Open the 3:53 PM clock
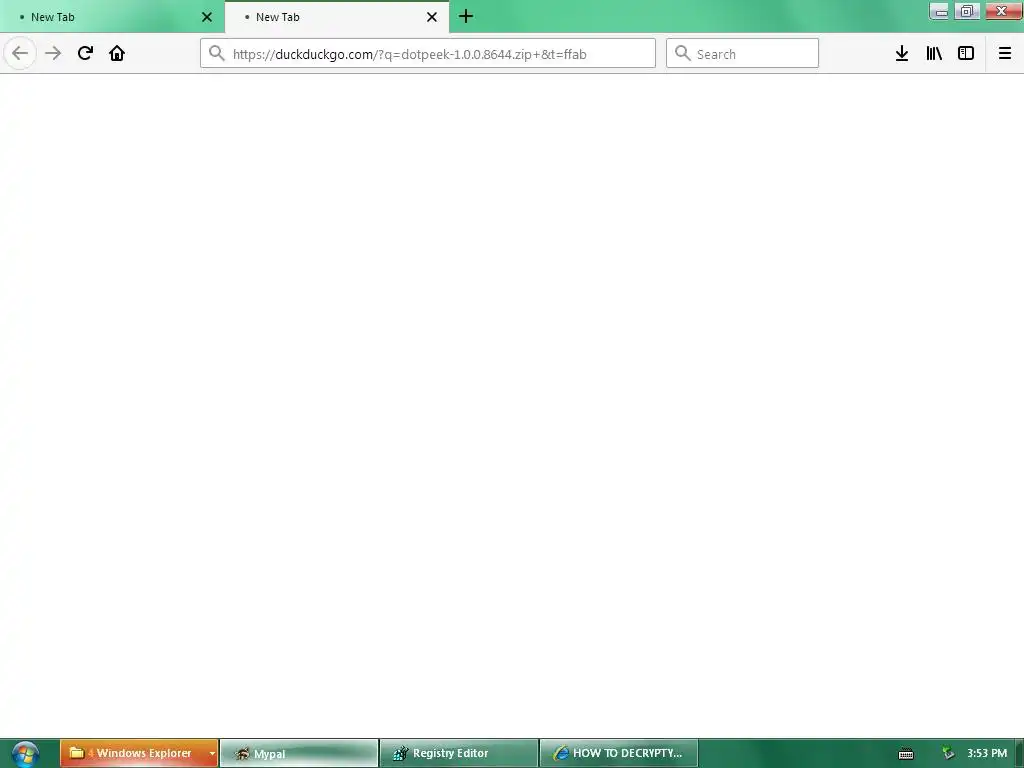 click(987, 753)
